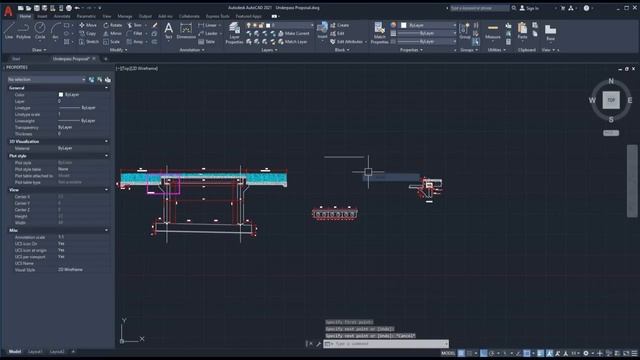Click the Match Properties tool

(379, 33)
